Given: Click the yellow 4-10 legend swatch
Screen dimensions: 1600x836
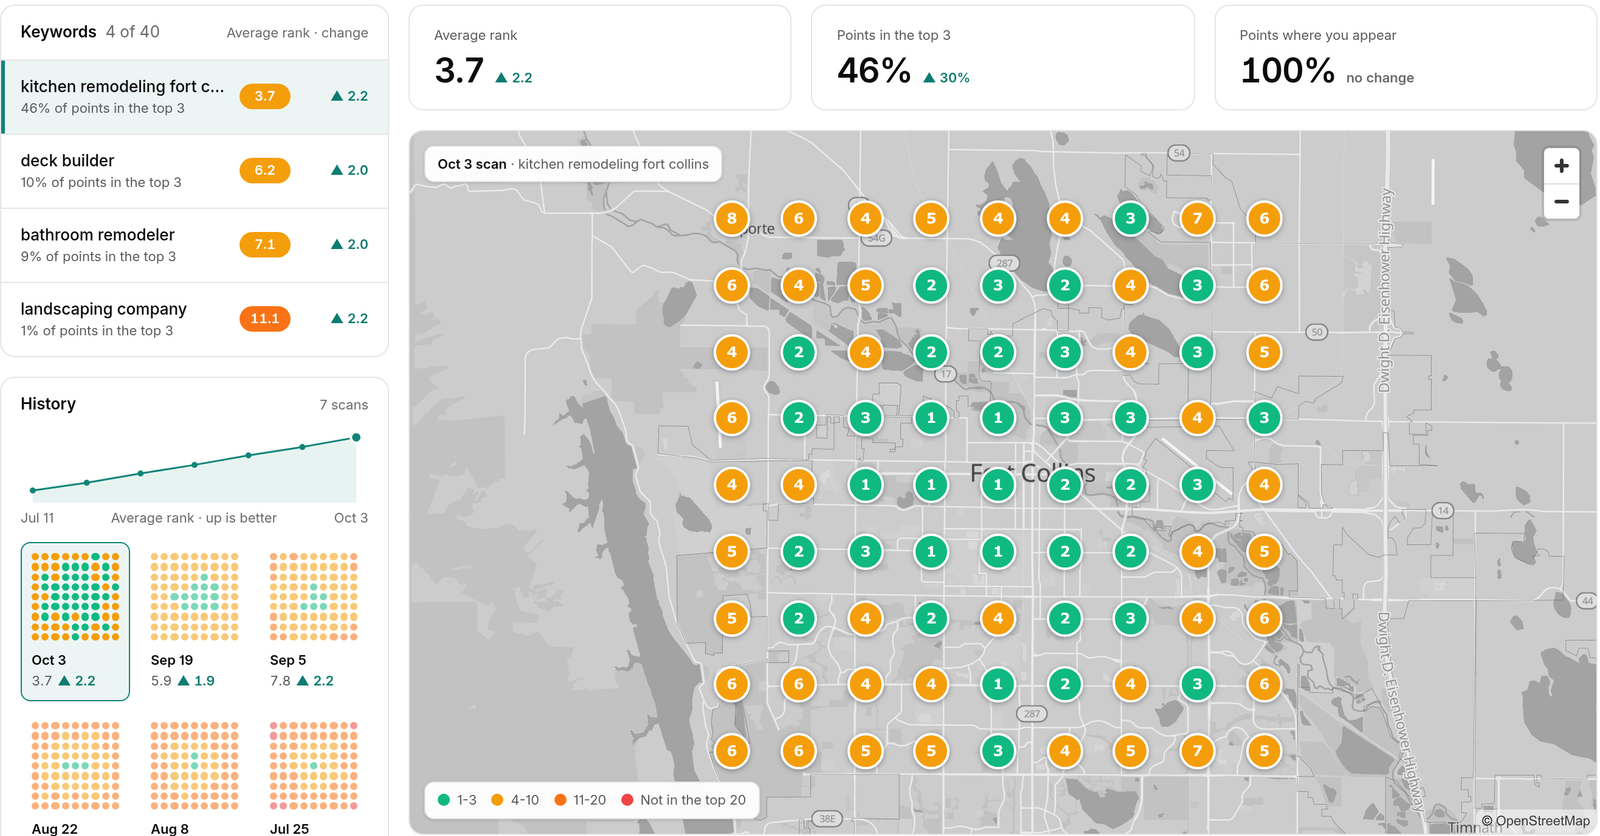Looking at the screenshot, I should (497, 800).
